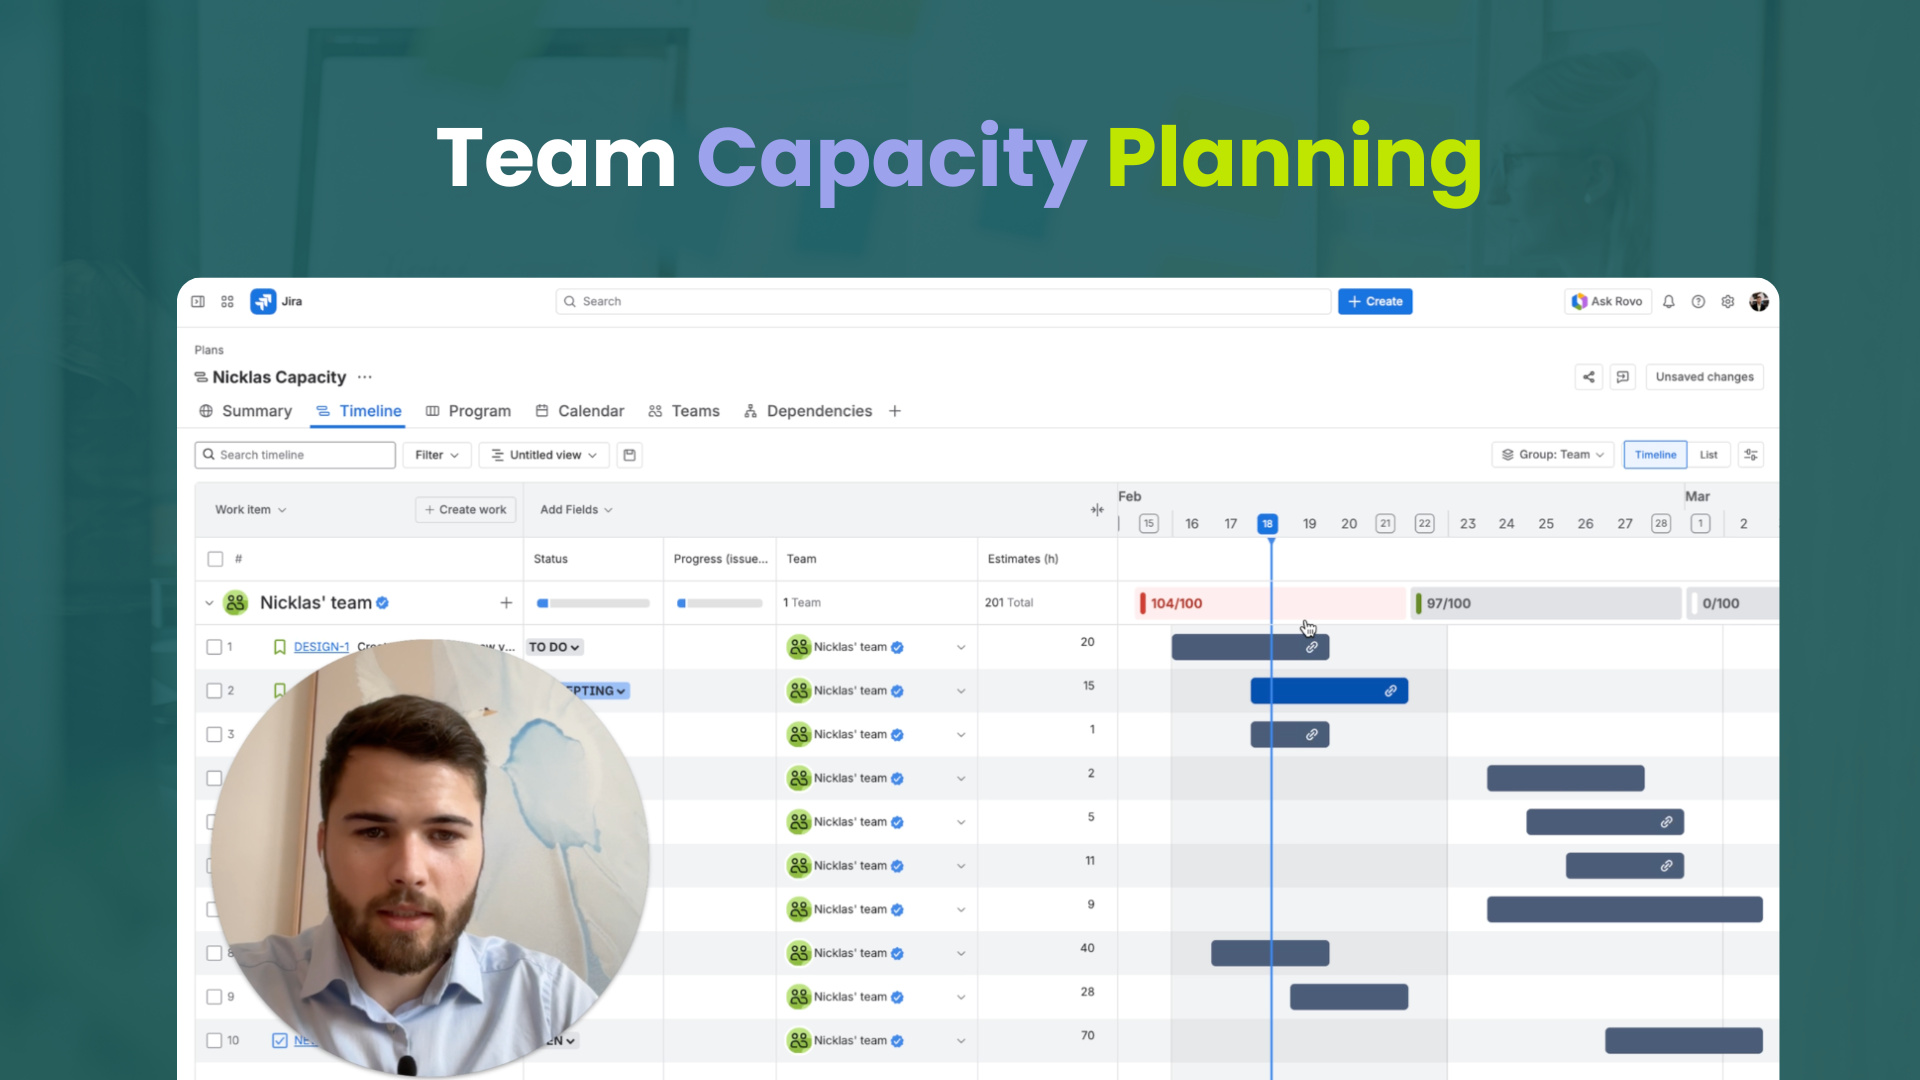
Task: Click the task icon in row 10
Action: point(280,1041)
